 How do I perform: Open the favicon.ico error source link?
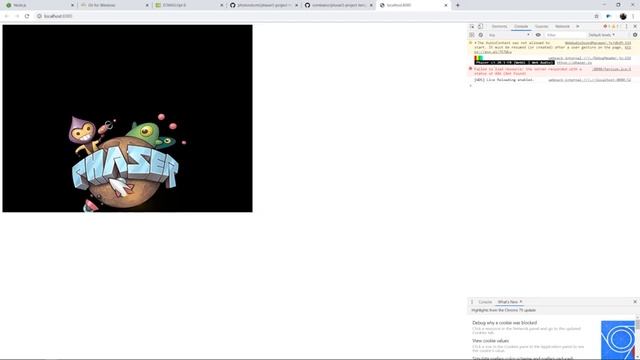pos(611,69)
